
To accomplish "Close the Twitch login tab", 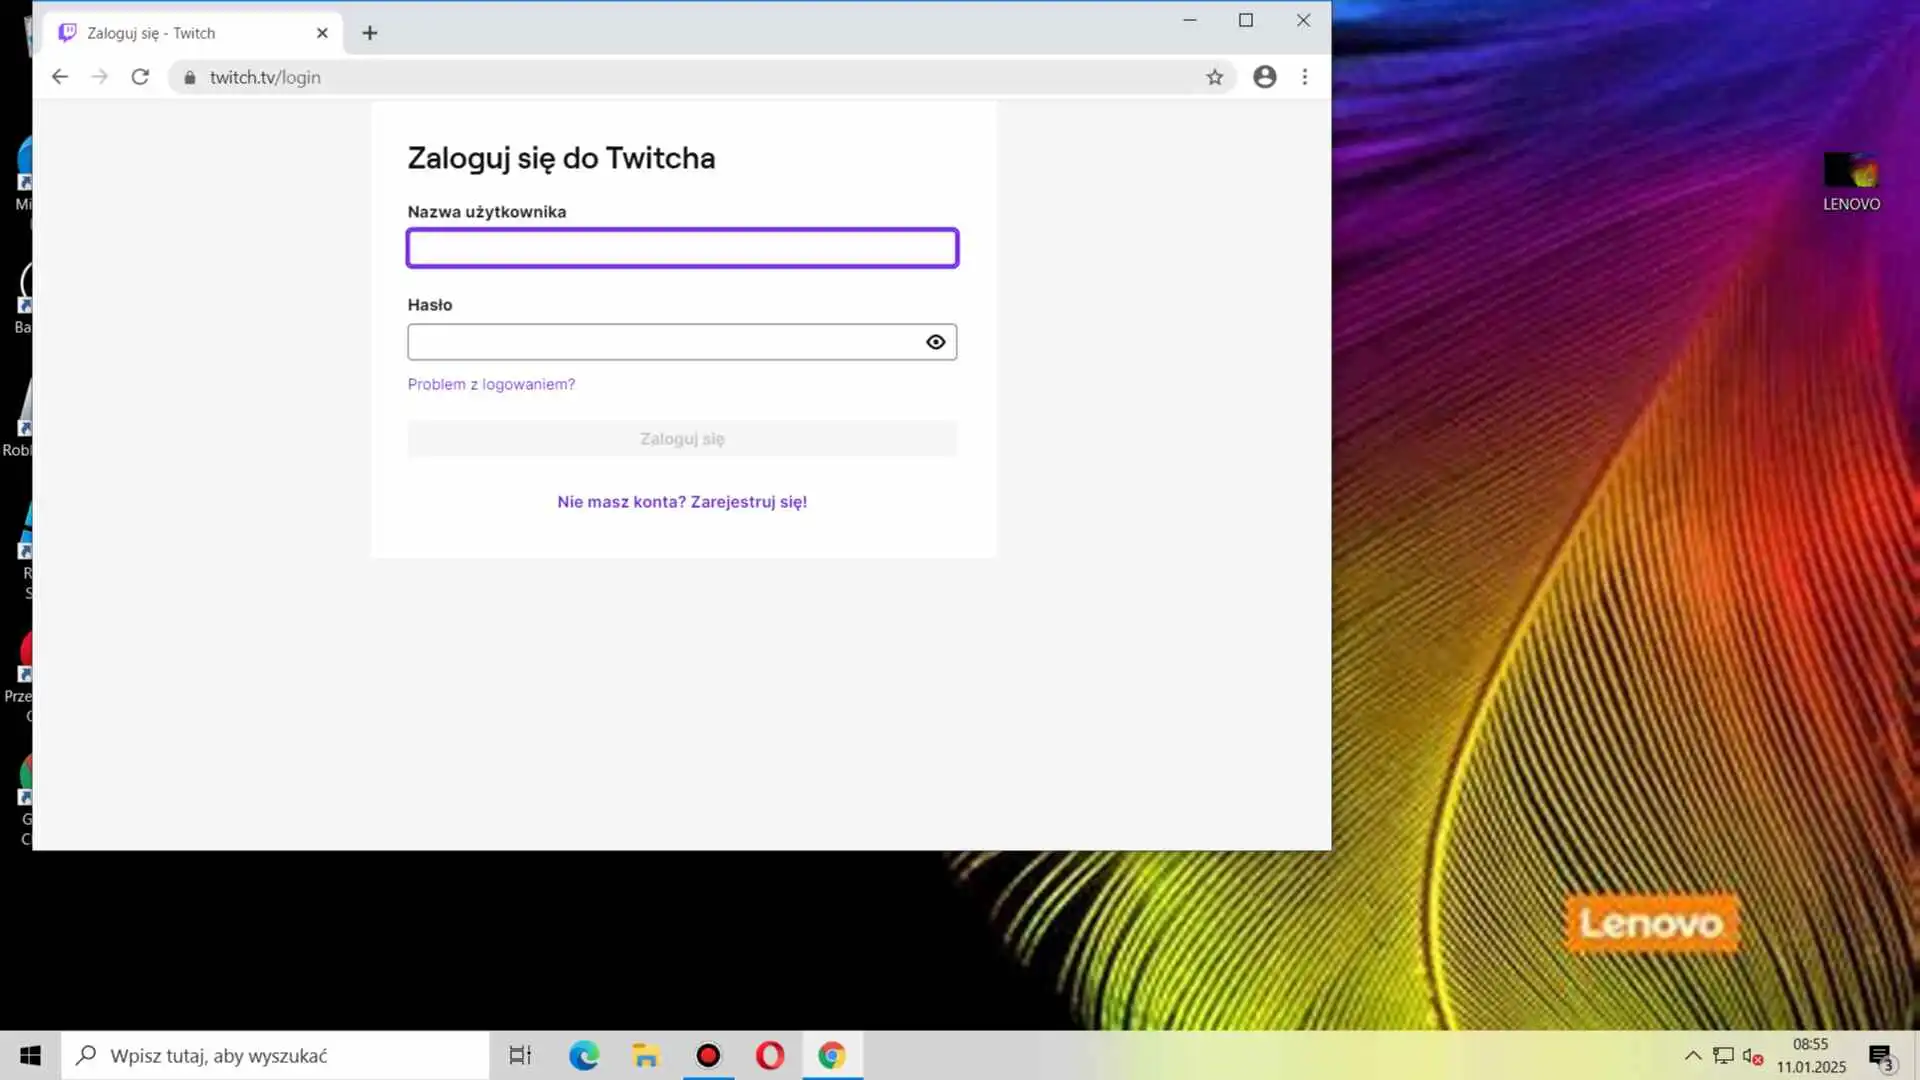I will click(x=322, y=33).
